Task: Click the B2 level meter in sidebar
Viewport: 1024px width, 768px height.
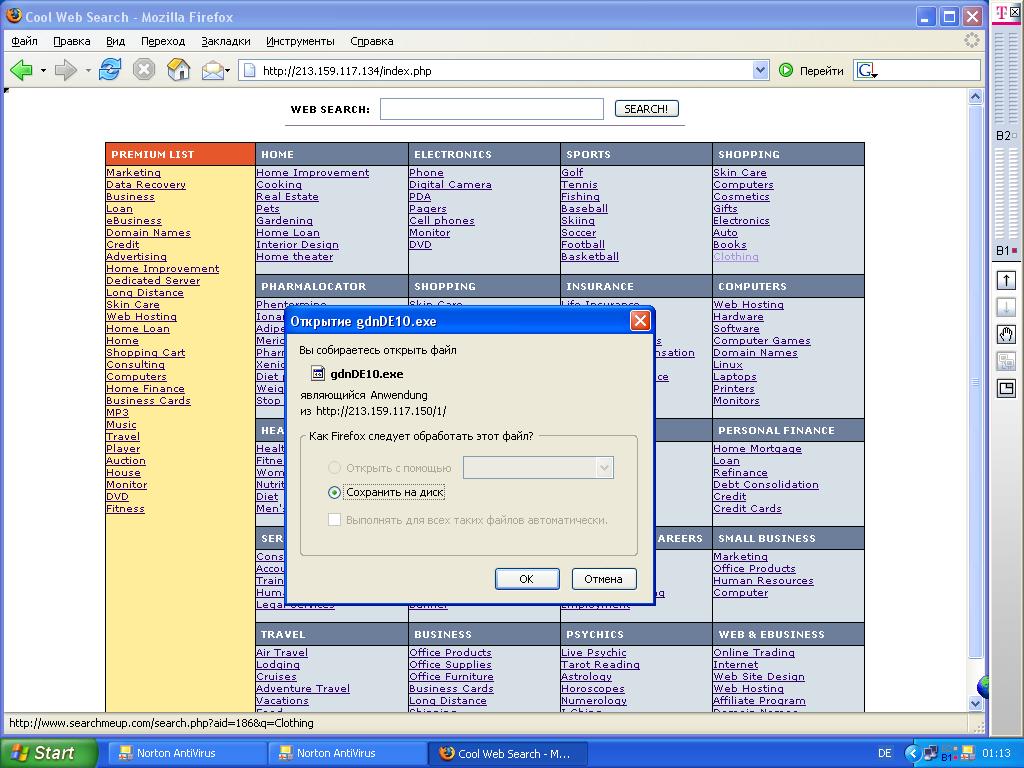Action: [1006, 78]
